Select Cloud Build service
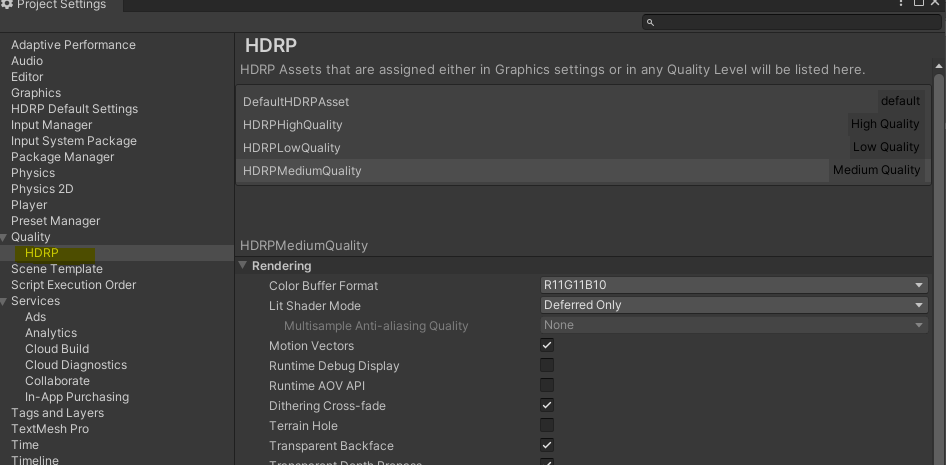Image resolution: width=946 pixels, height=465 pixels. [x=57, y=349]
